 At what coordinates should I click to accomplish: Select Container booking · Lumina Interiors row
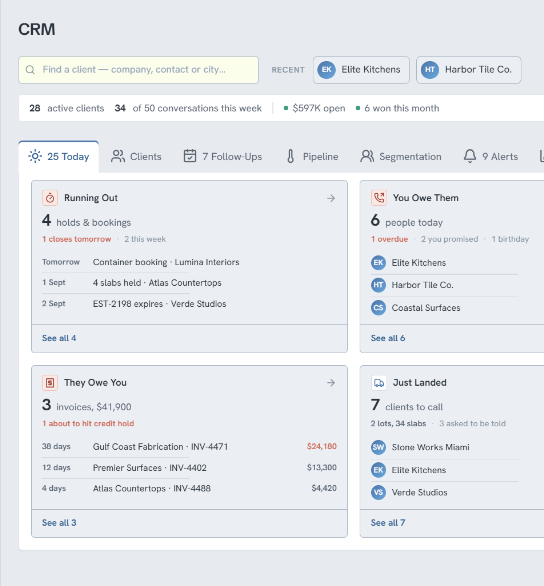[x=189, y=262]
